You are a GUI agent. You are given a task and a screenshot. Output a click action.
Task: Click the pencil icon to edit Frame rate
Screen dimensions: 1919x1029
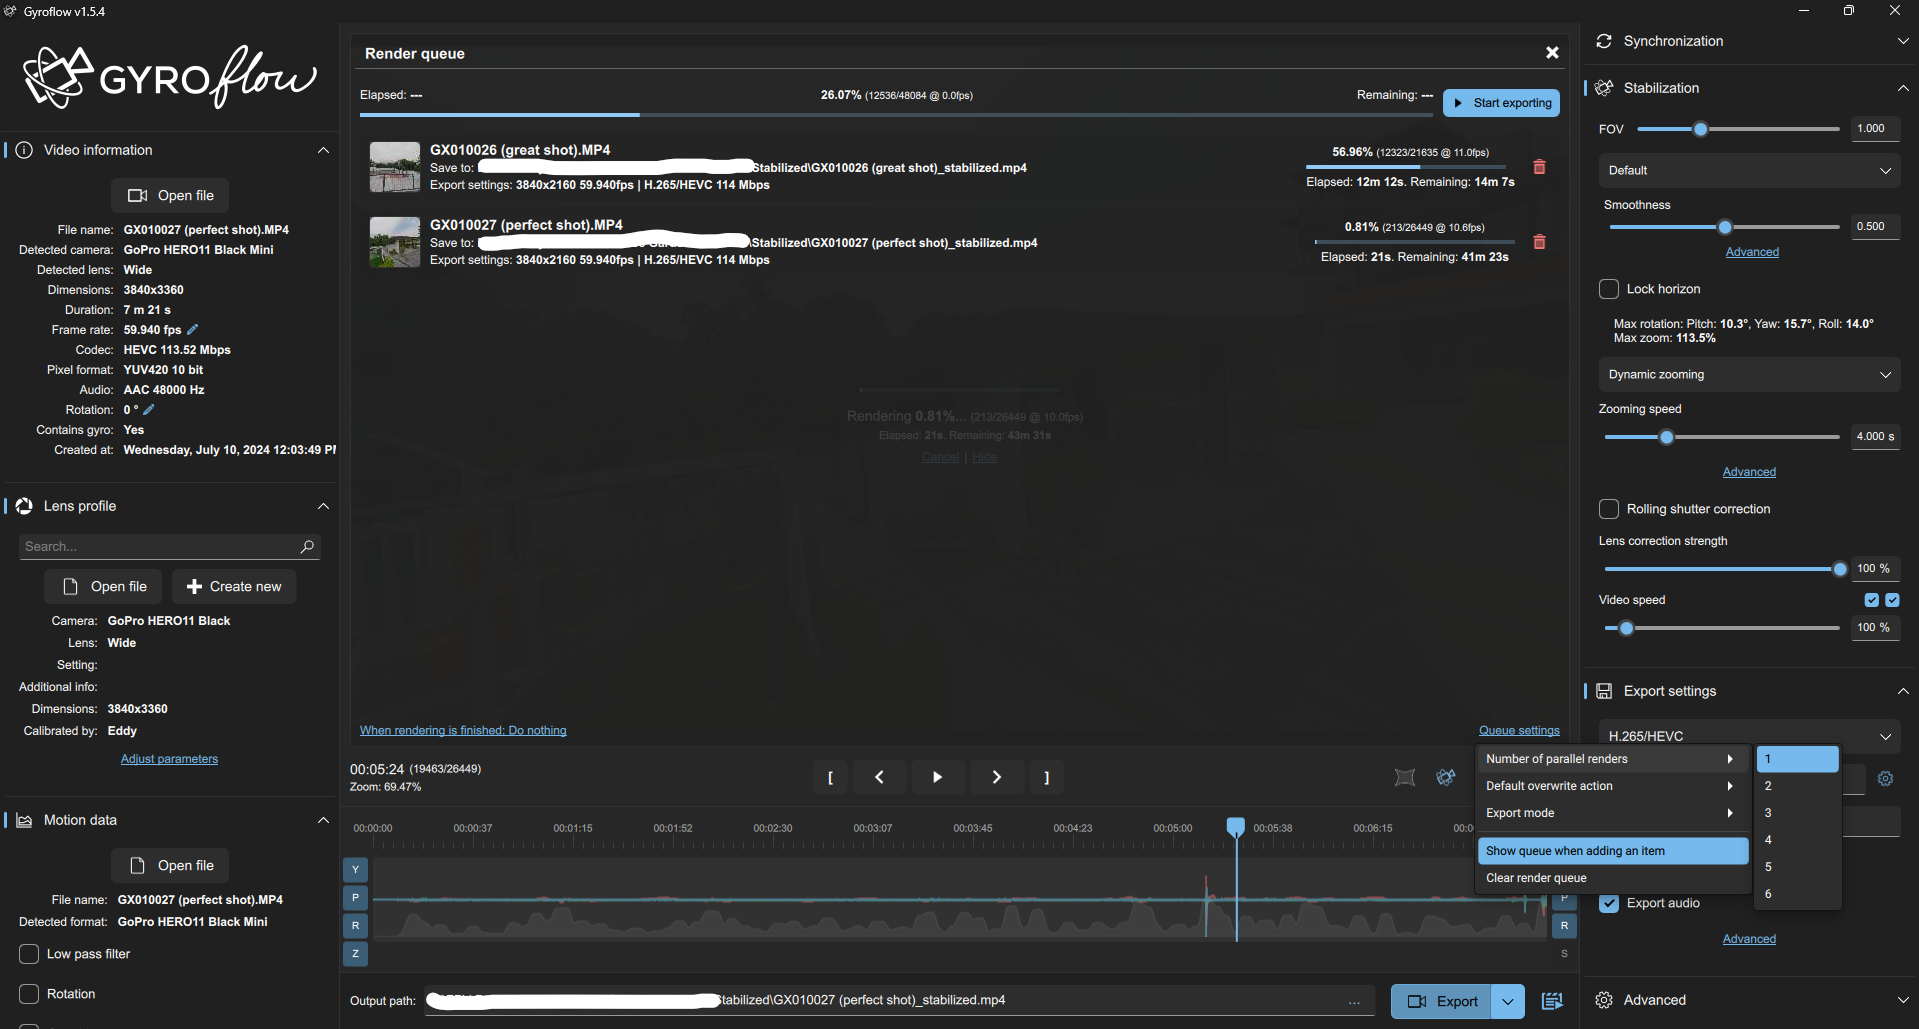click(x=191, y=329)
